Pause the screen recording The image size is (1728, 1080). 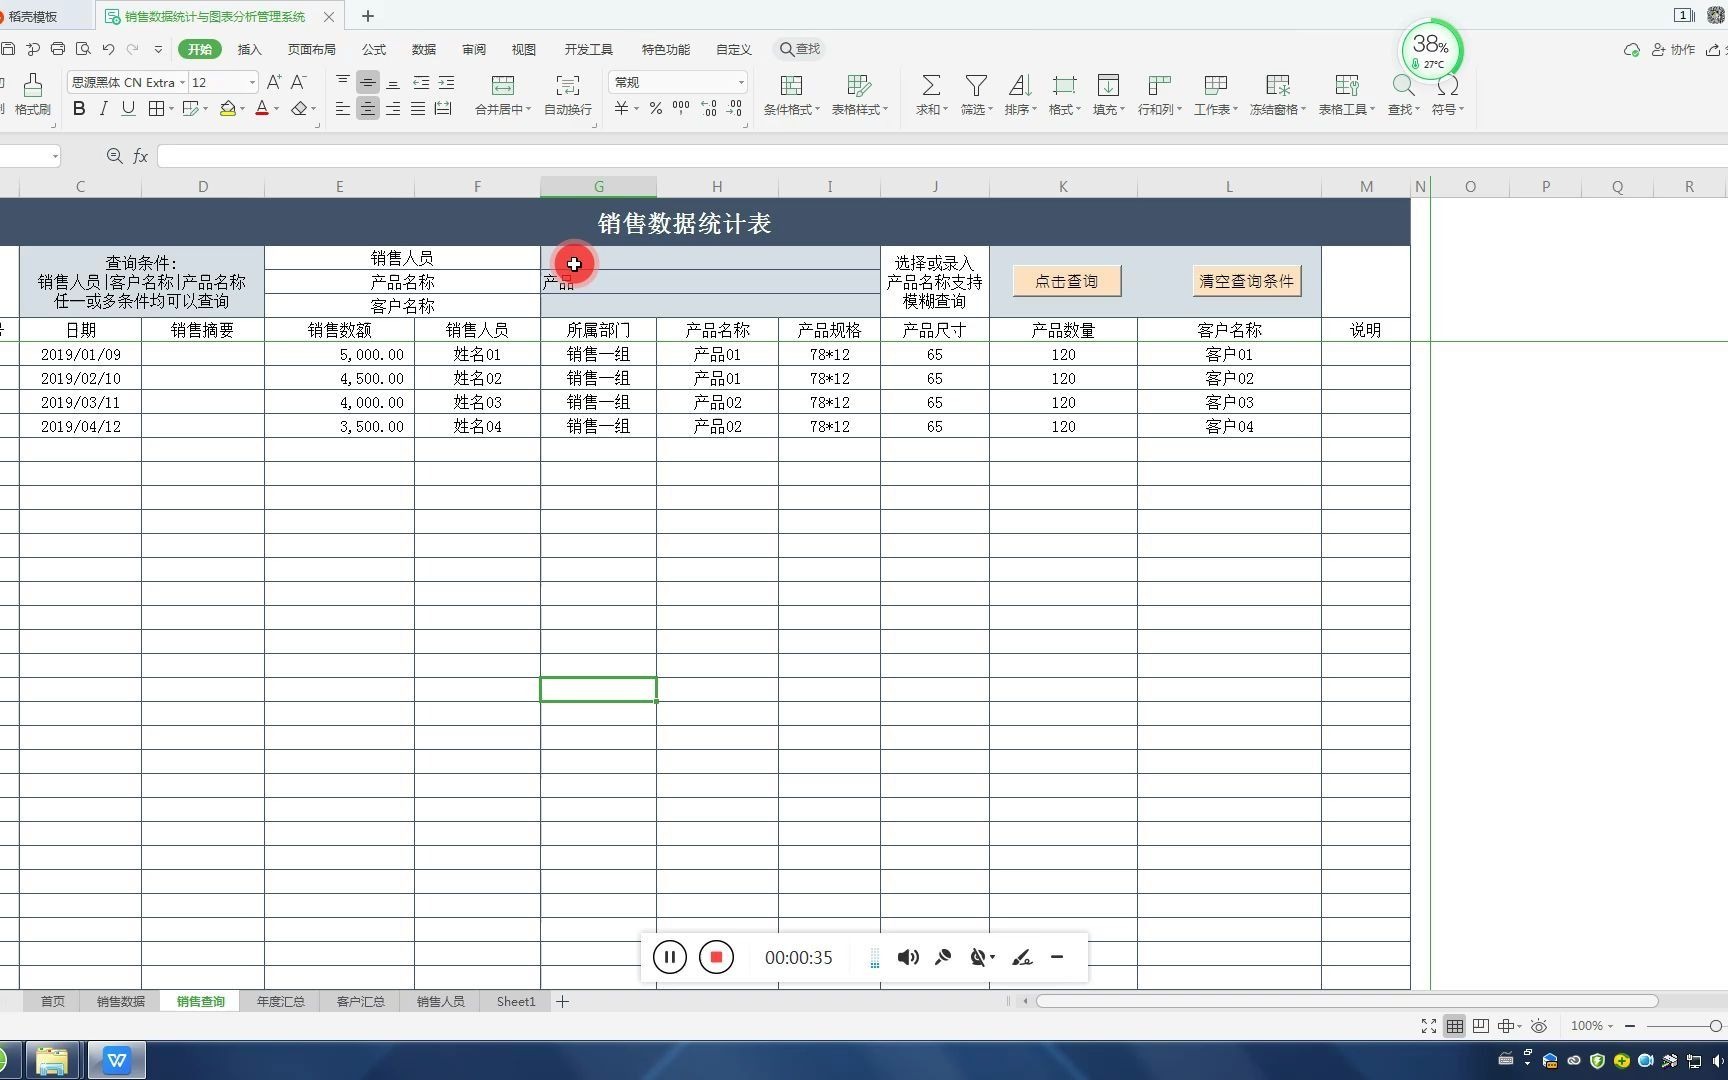click(x=669, y=957)
